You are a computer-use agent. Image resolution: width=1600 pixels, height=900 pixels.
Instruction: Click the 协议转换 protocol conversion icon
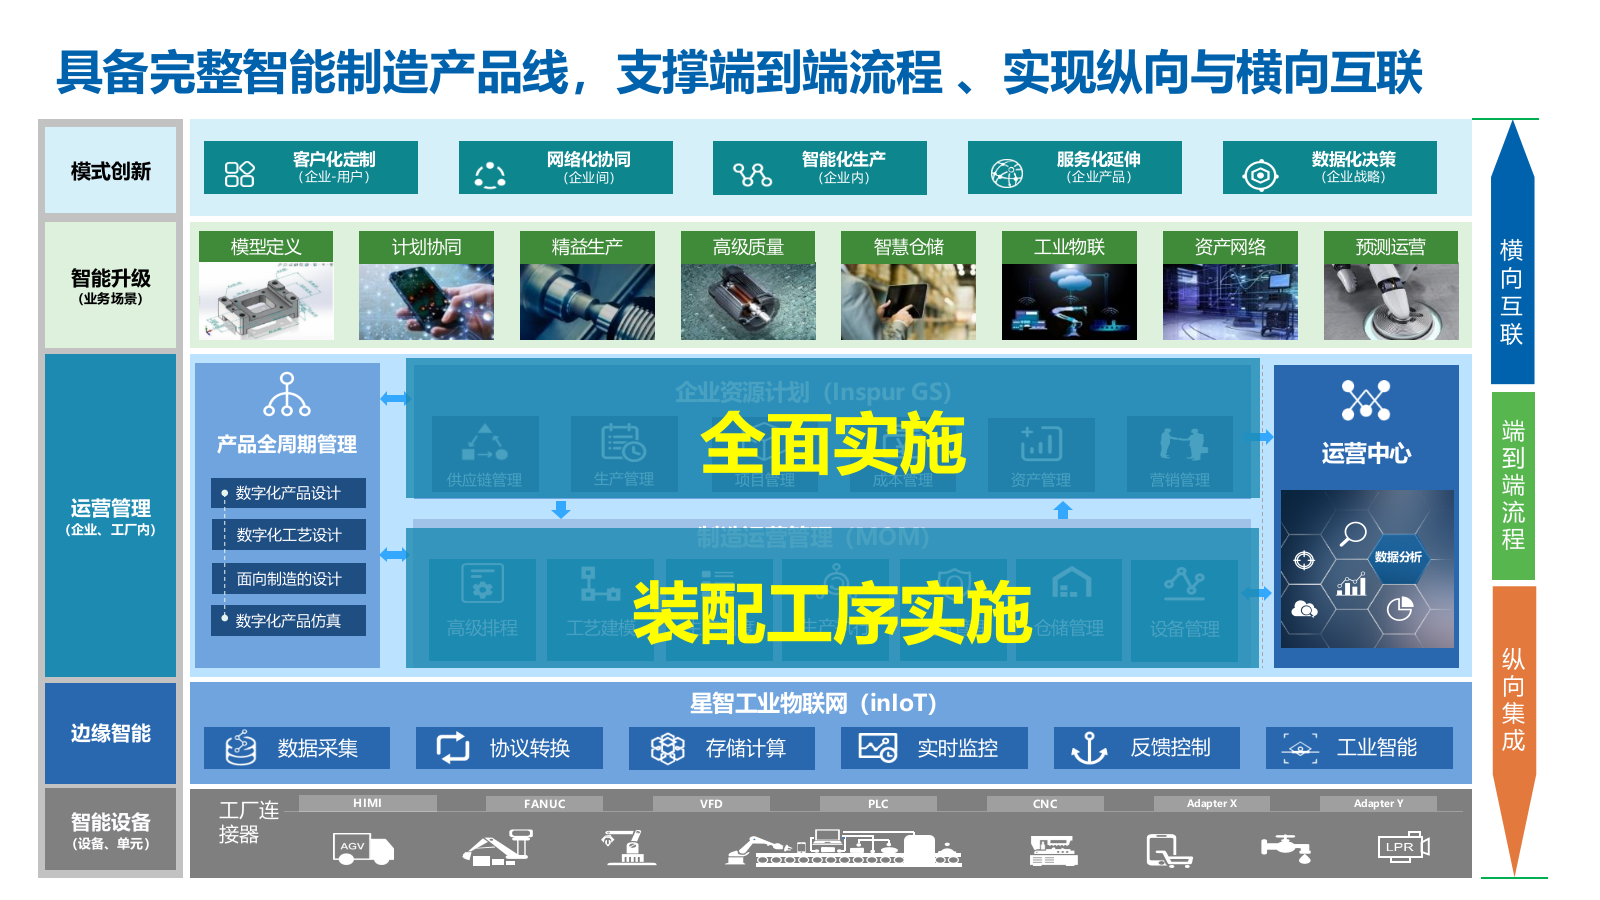click(452, 746)
